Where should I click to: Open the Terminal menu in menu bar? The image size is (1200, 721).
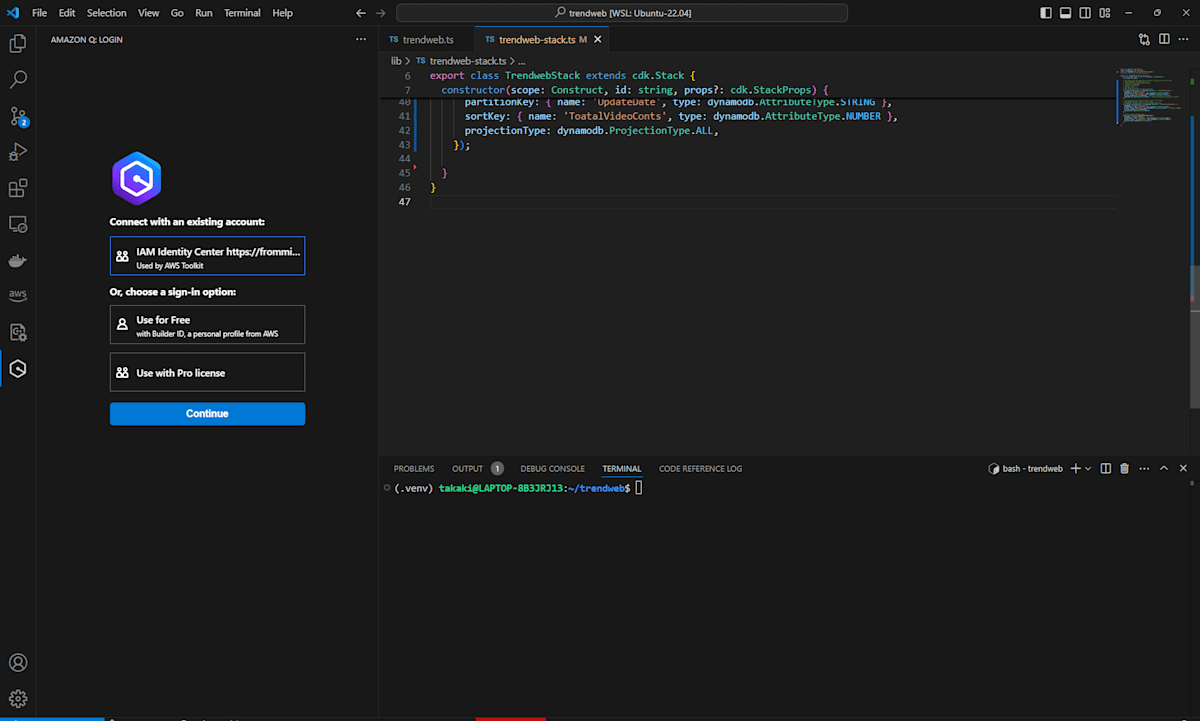(x=241, y=13)
